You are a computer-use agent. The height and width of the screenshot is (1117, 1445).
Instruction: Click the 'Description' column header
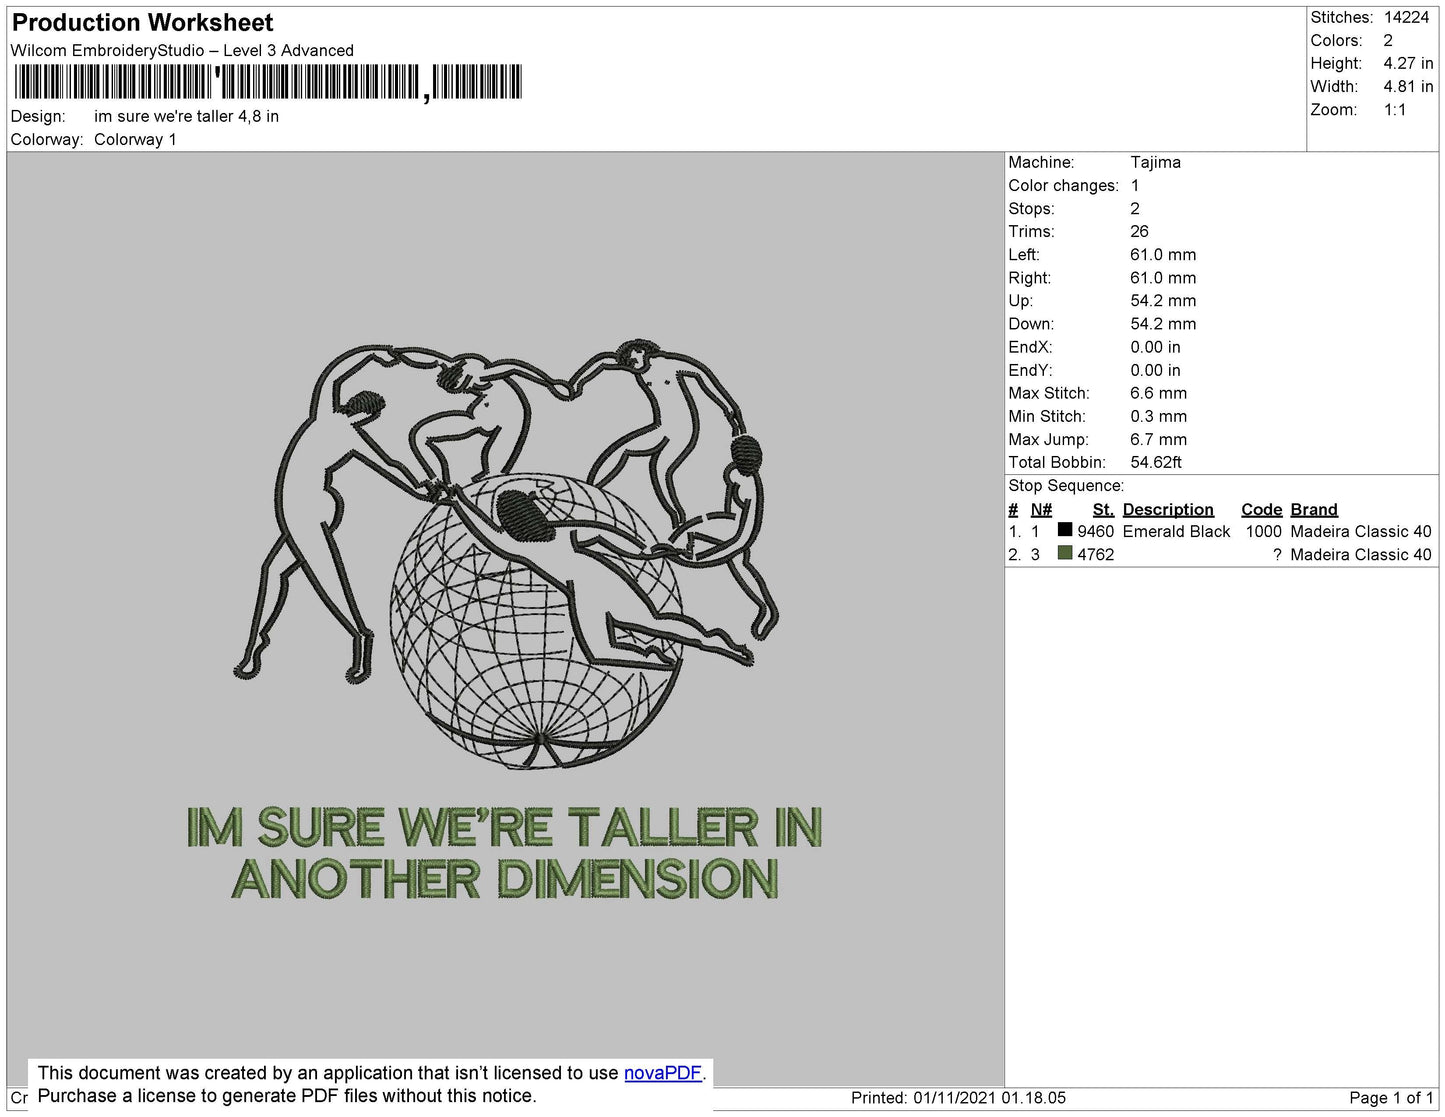coord(1168,509)
